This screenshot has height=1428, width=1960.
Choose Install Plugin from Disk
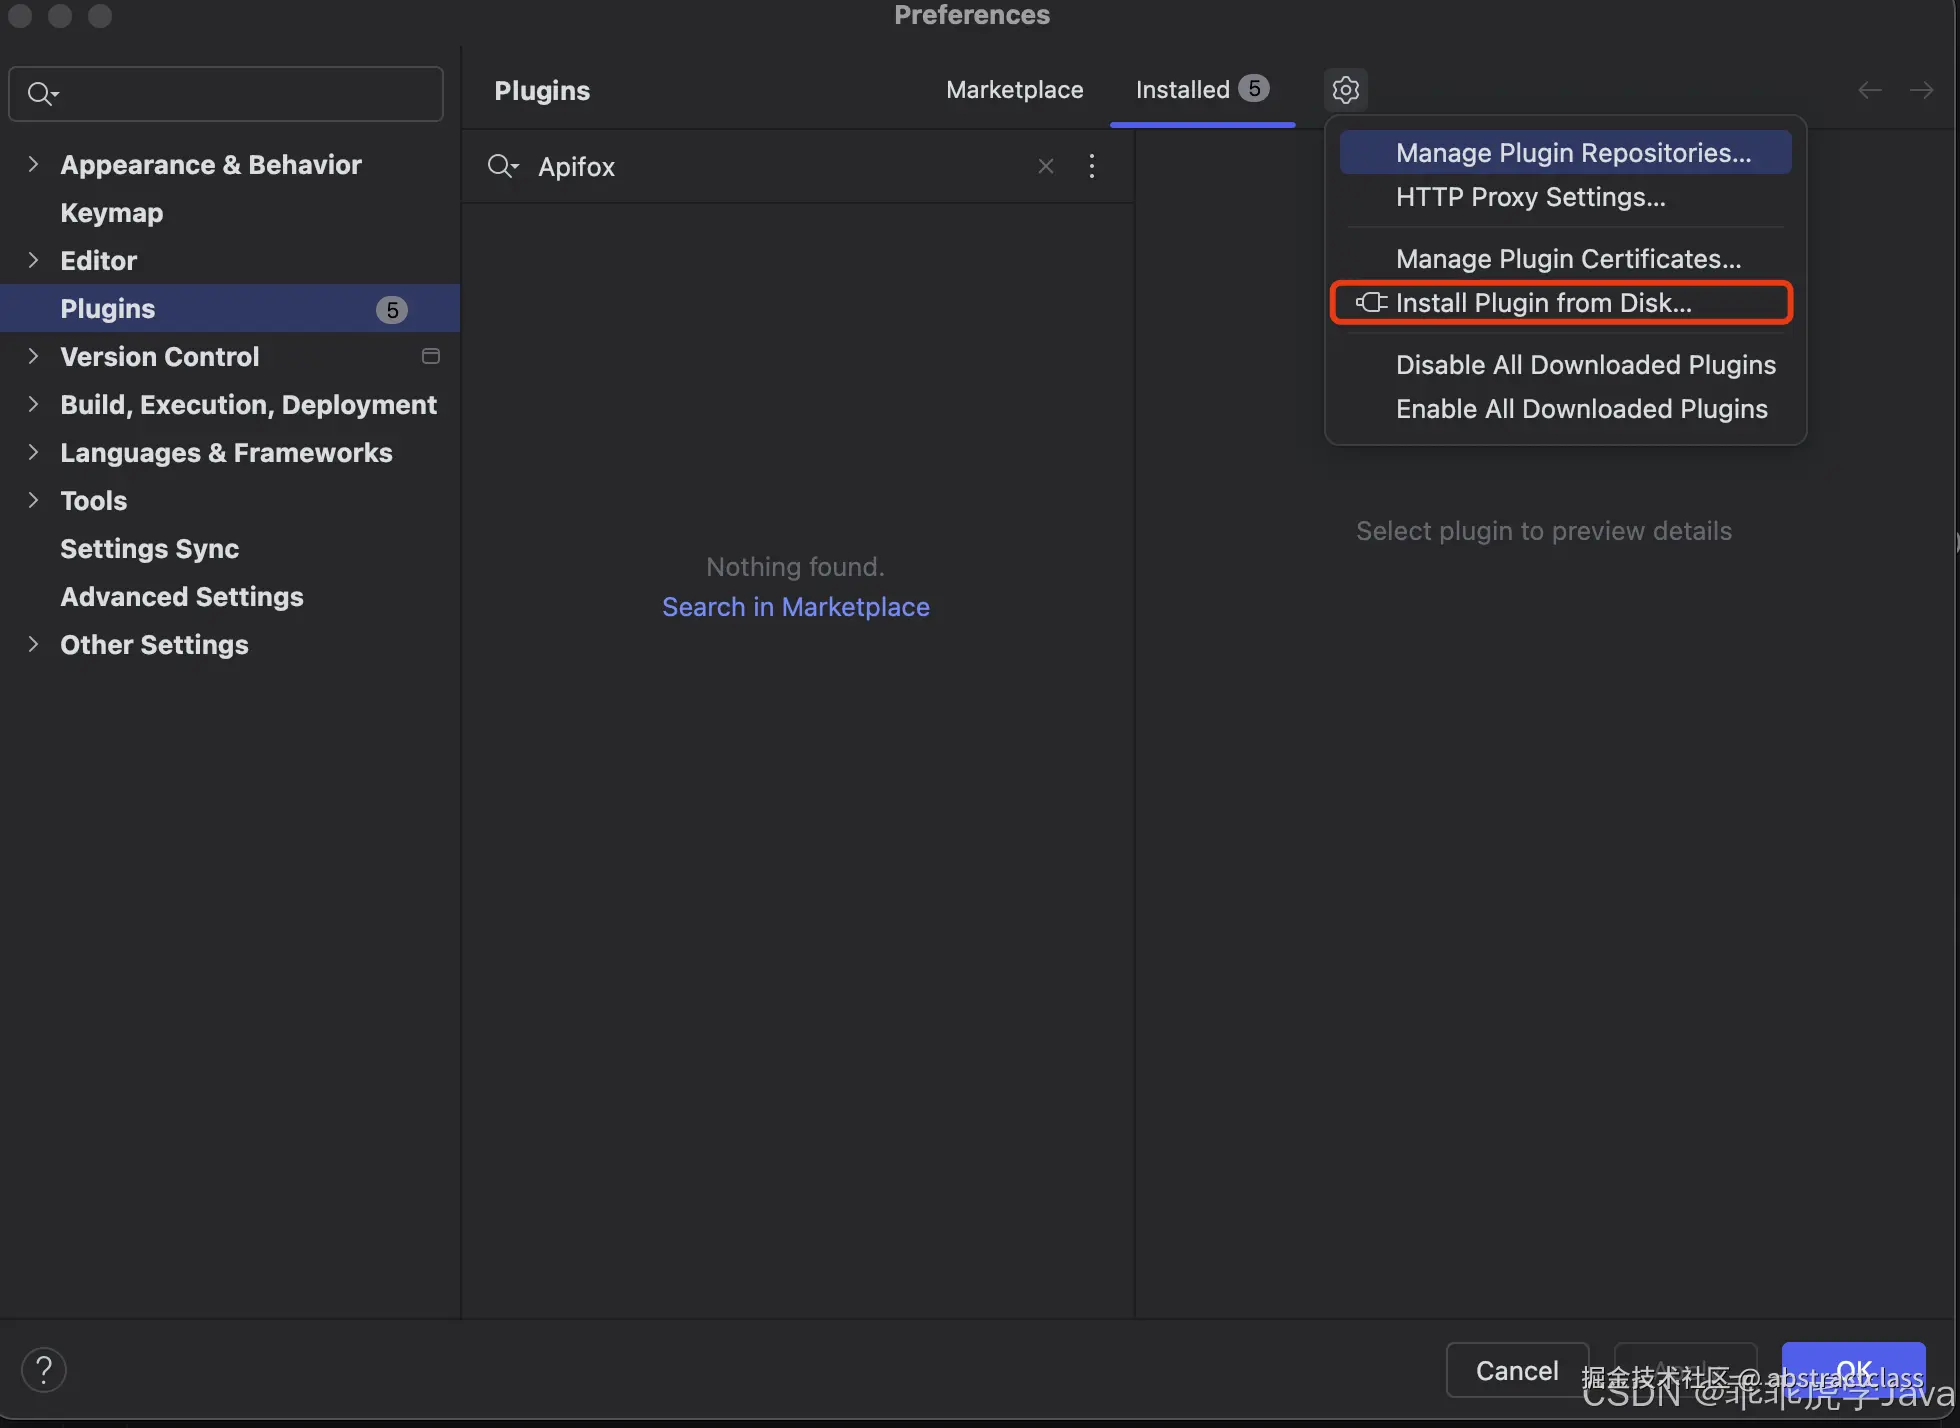[x=1543, y=303]
